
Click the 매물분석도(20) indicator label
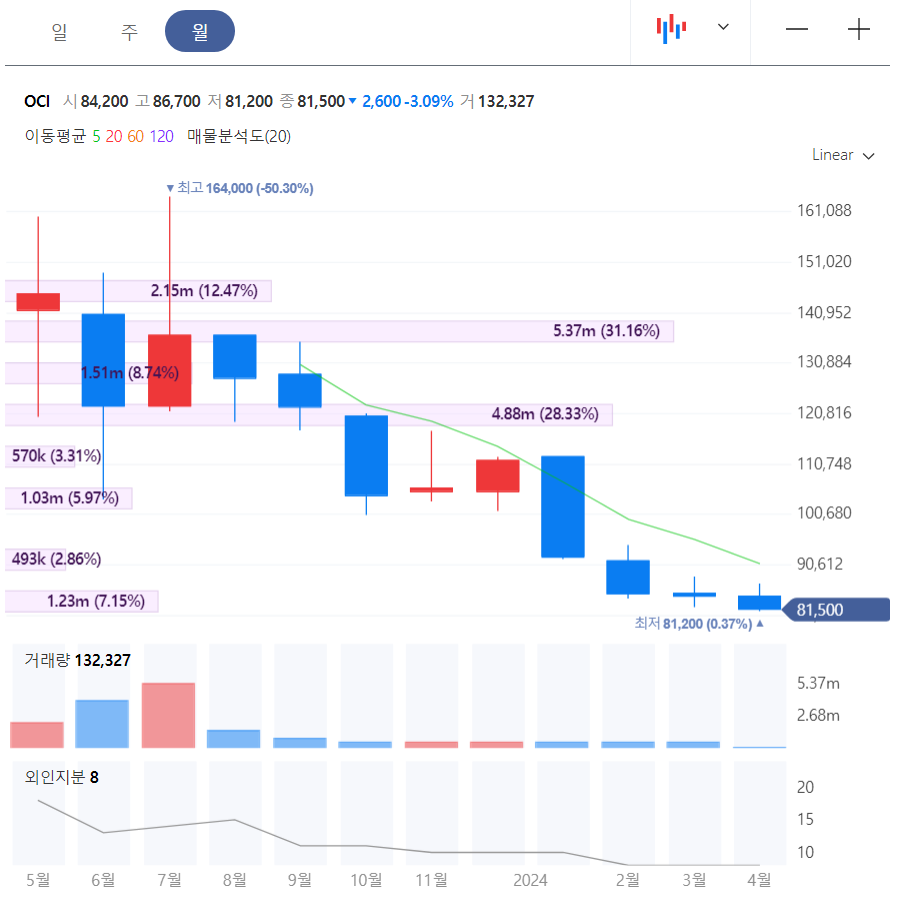click(x=239, y=136)
